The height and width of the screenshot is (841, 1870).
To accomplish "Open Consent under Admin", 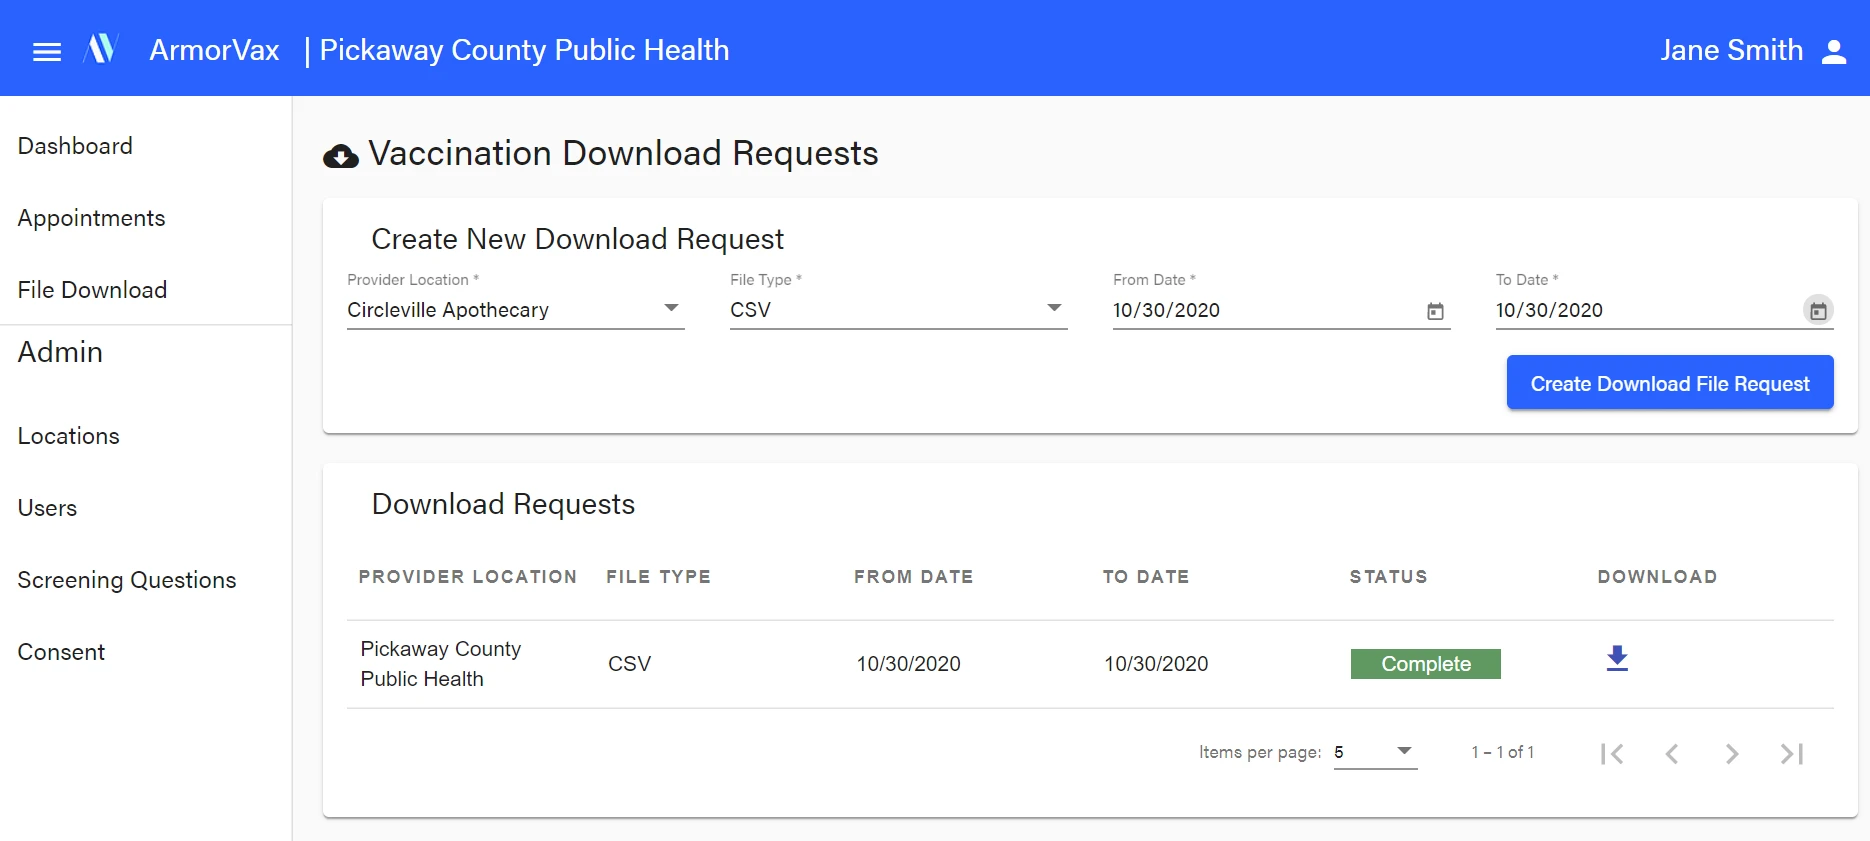I will (61, 652).
